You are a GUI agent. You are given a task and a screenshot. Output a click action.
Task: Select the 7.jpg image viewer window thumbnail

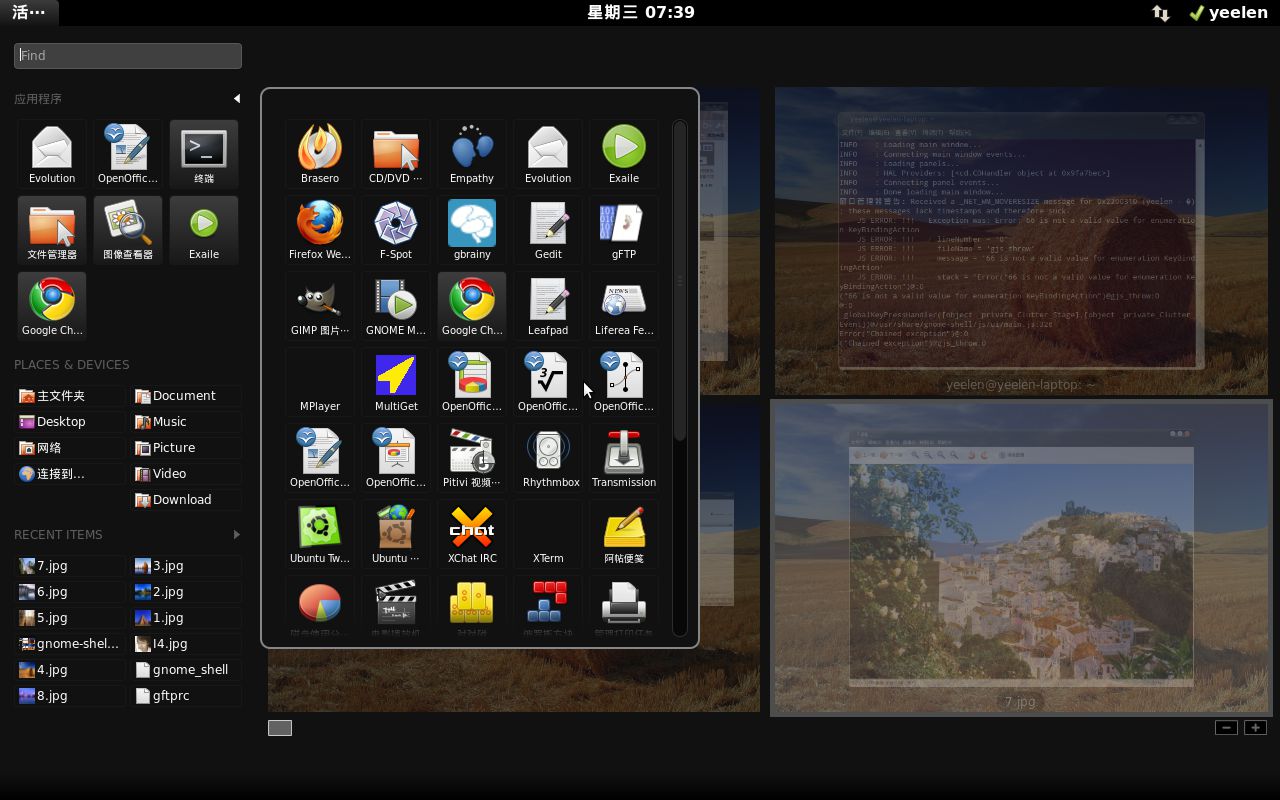1021,558
